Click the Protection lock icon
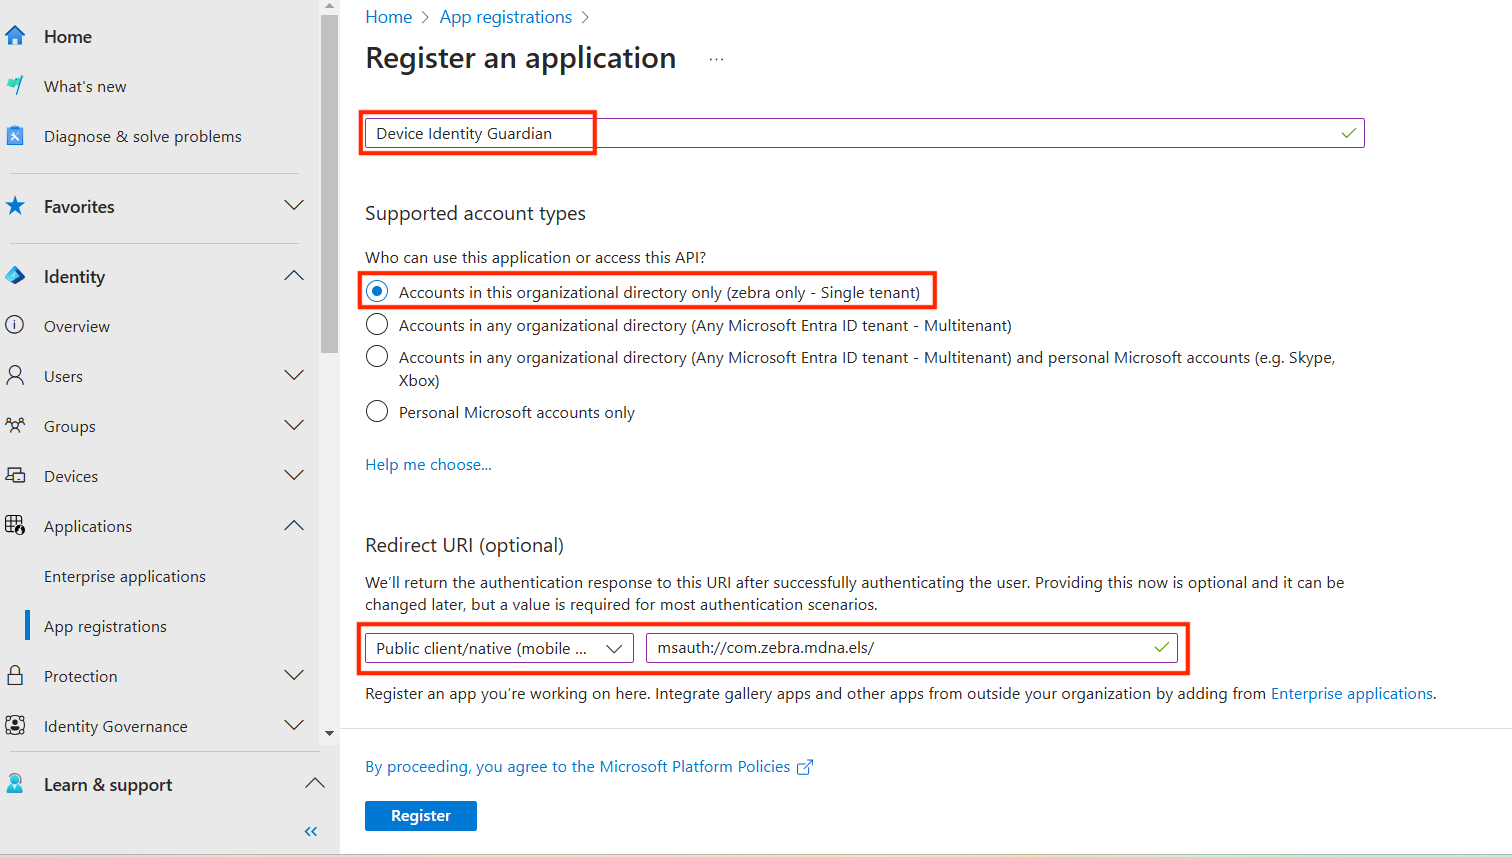Image resolution: width=1512 pixels, height=857 pixels. 15,676
